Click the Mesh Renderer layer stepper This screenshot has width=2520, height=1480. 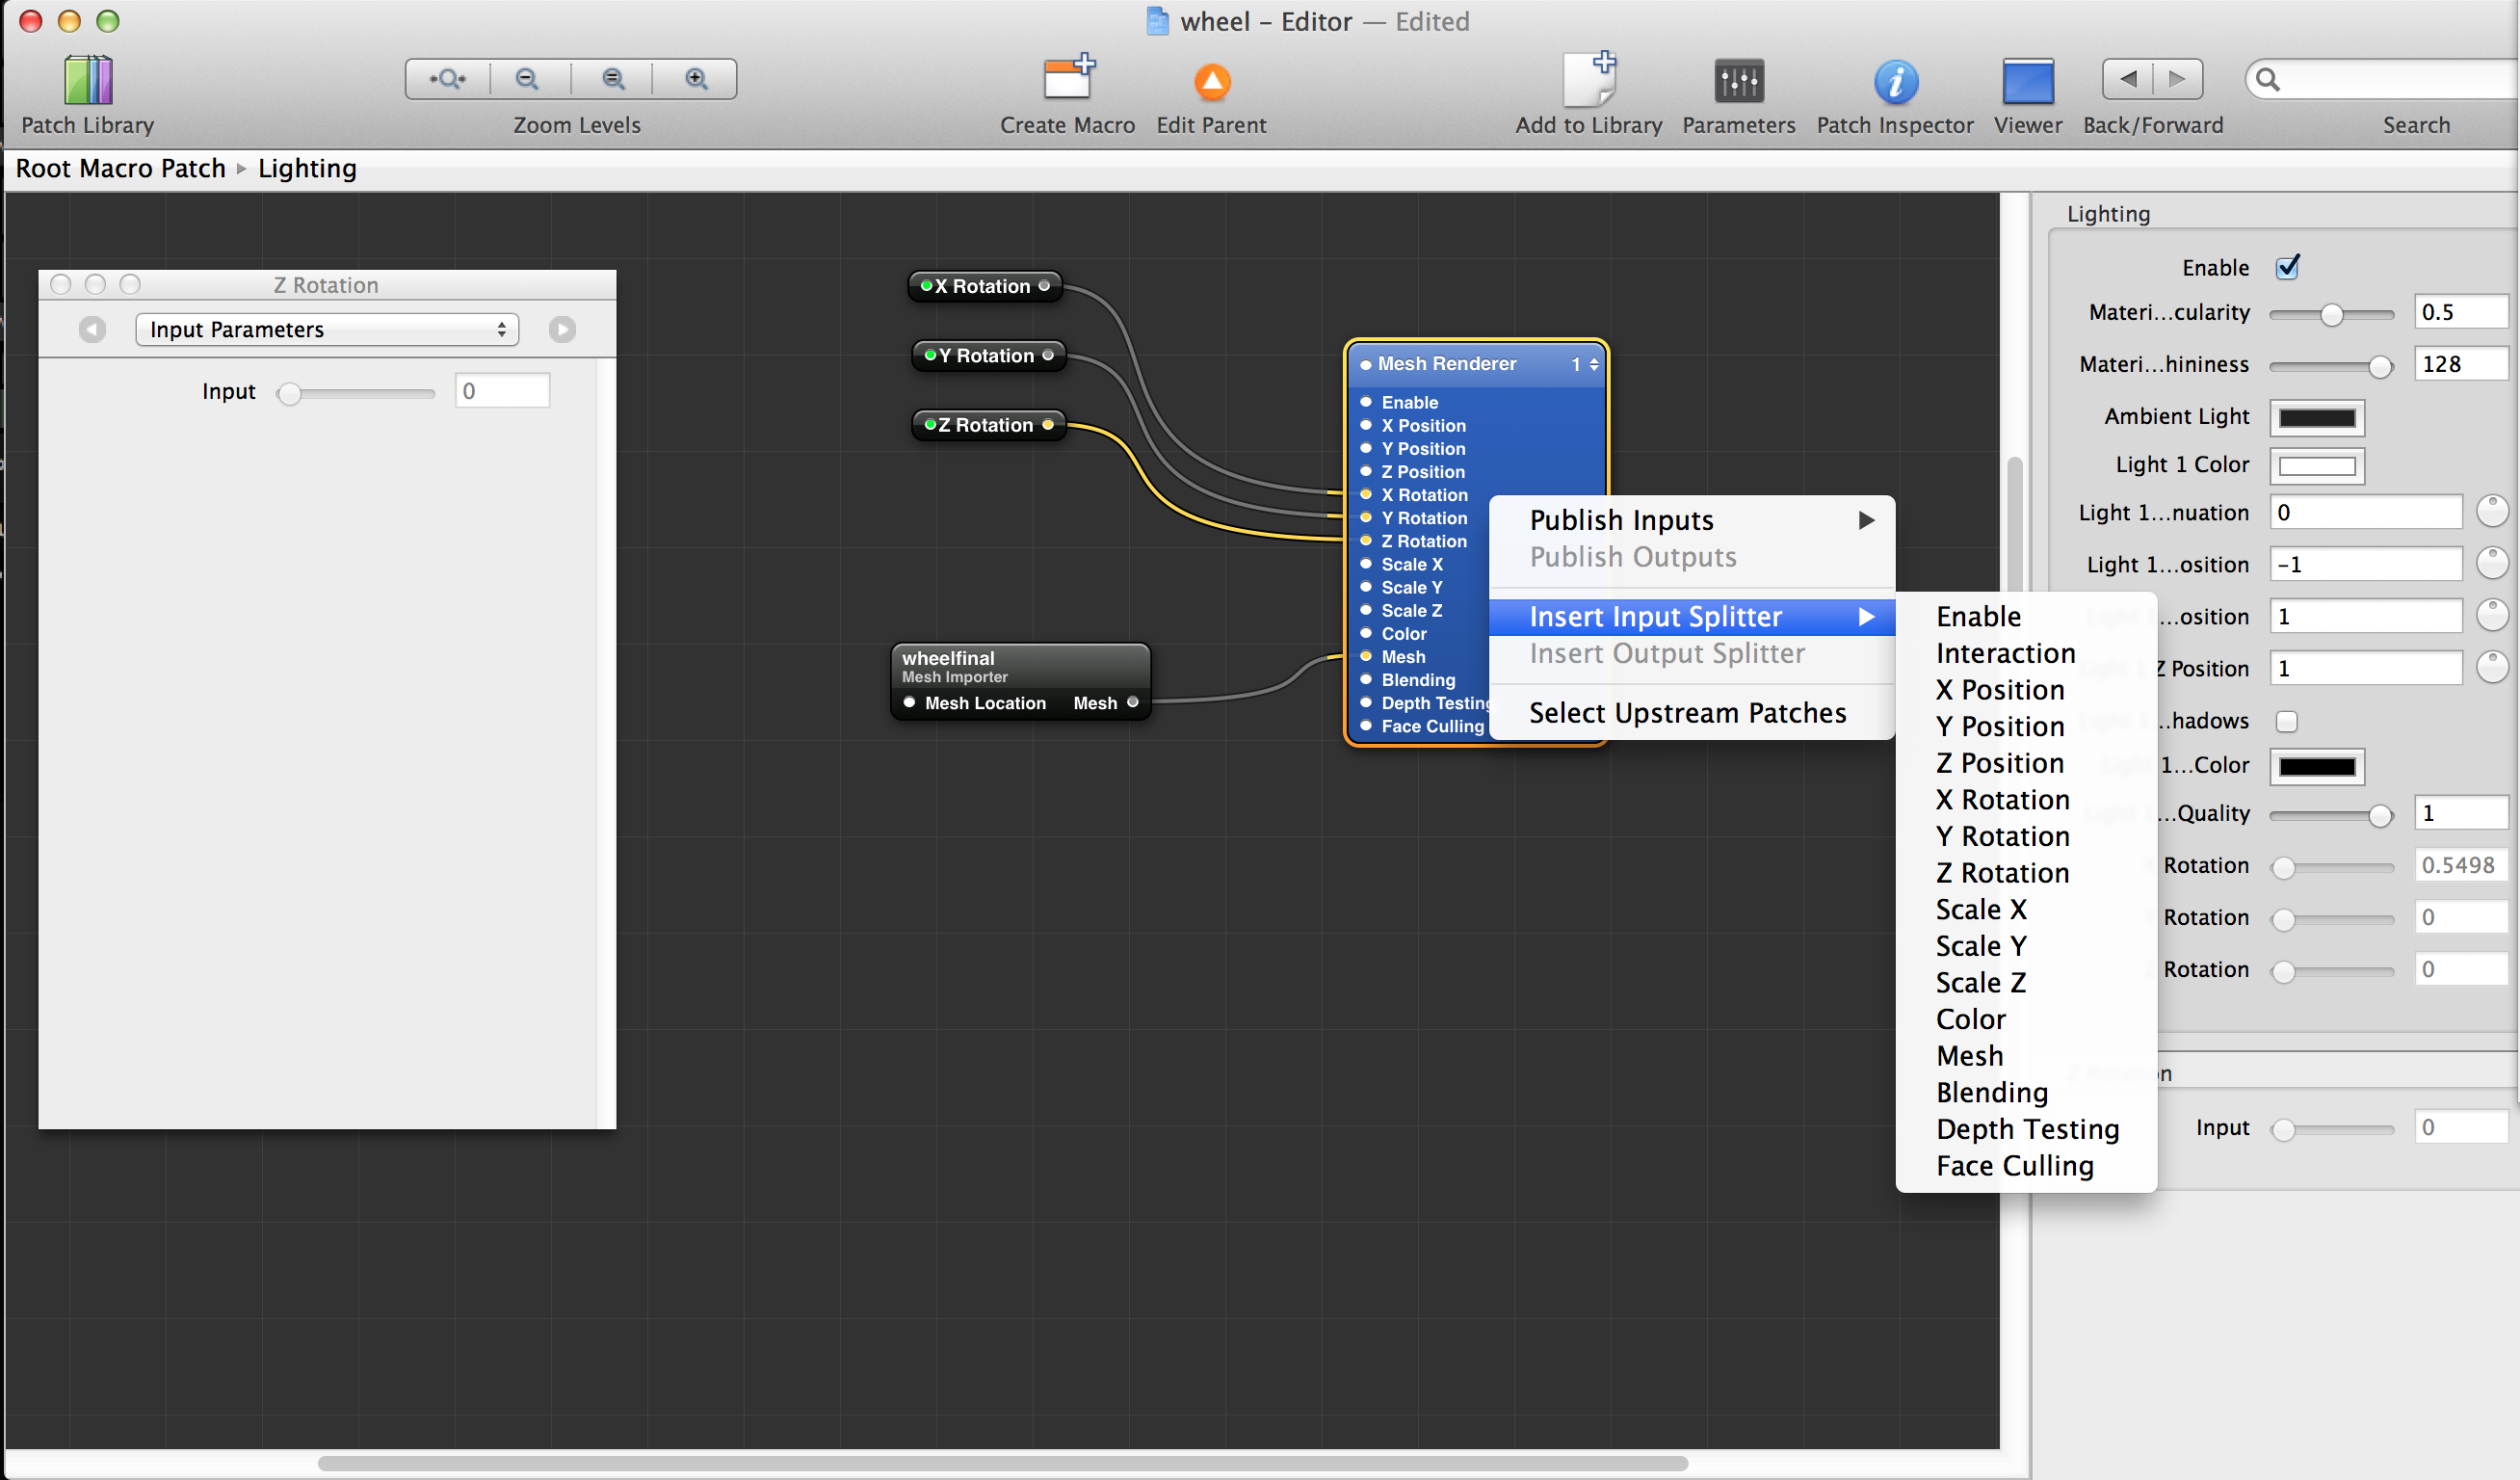pos(1593,364)
